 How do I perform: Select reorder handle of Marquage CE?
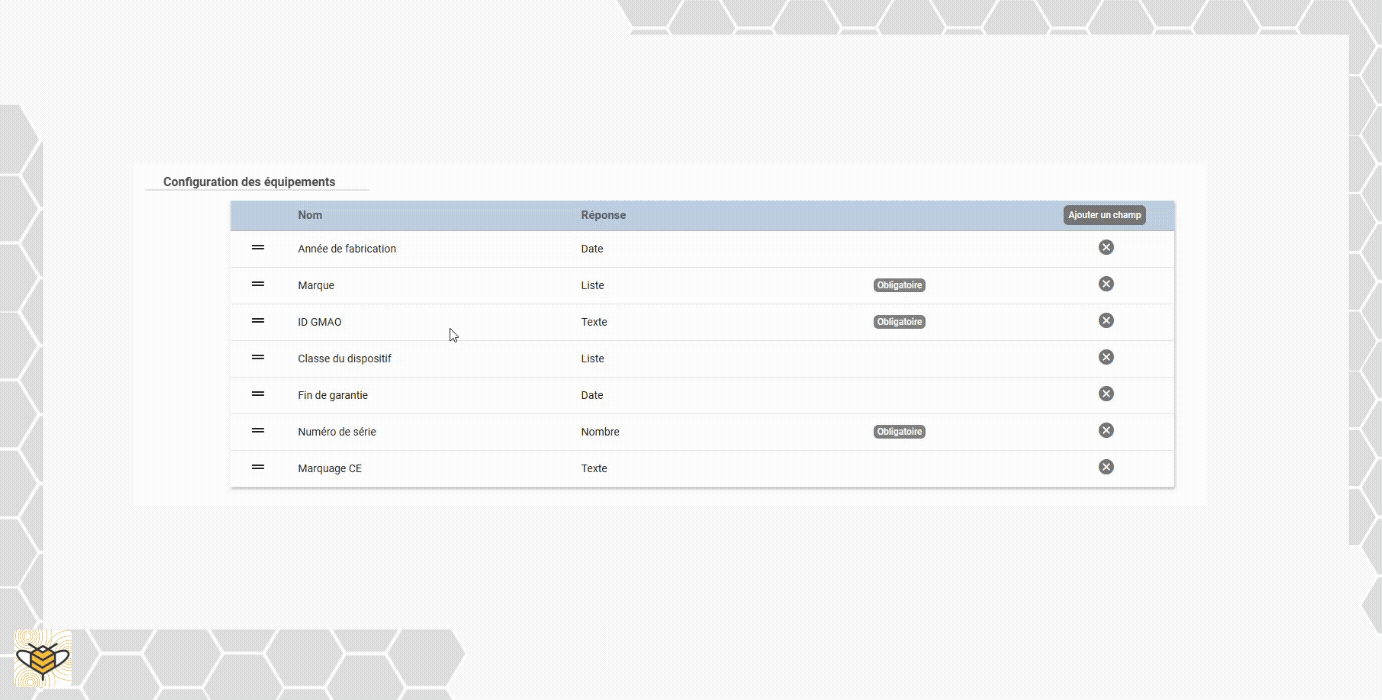pyautogui.click(x=258, y=467)
